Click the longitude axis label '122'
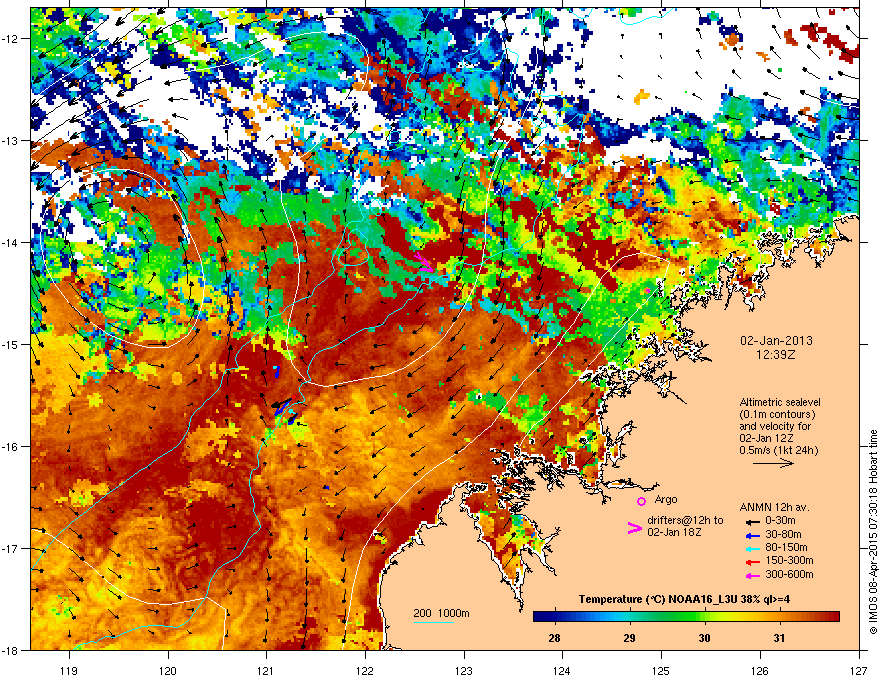The width and height of the screenshot is (880, 680). pos(365,670)
